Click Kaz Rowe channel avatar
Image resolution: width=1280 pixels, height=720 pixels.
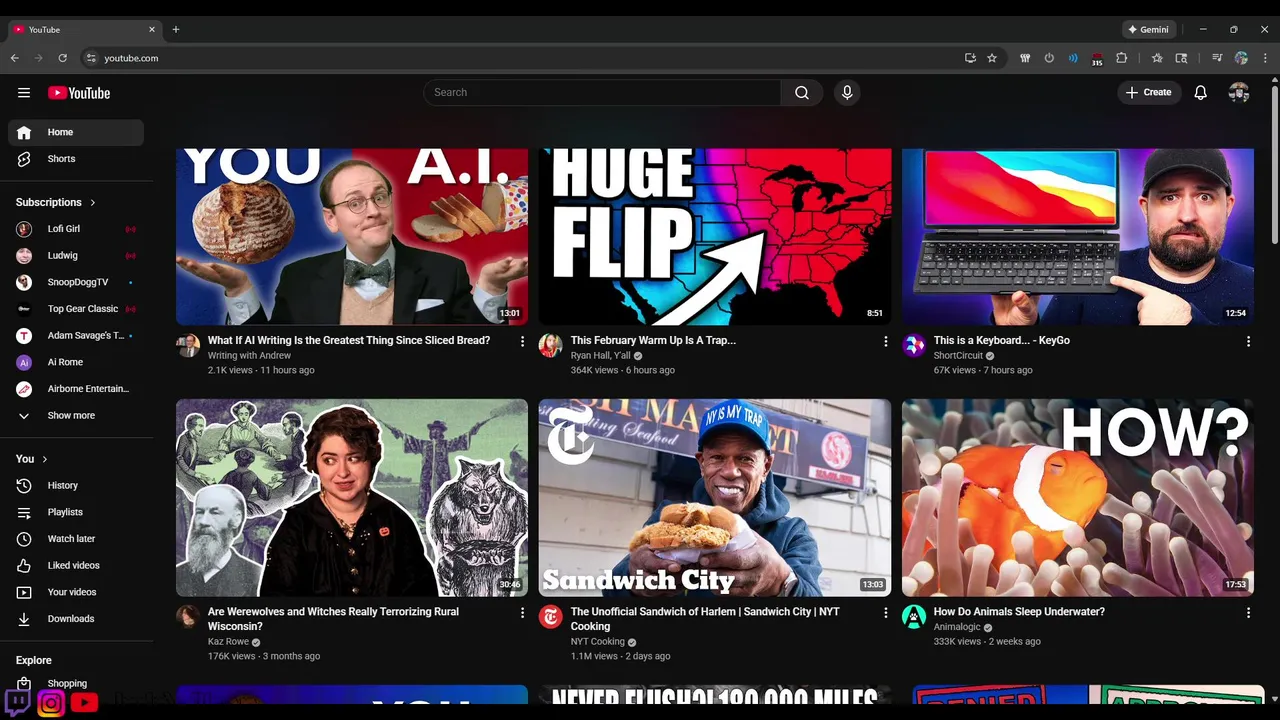tap(188, 617)
